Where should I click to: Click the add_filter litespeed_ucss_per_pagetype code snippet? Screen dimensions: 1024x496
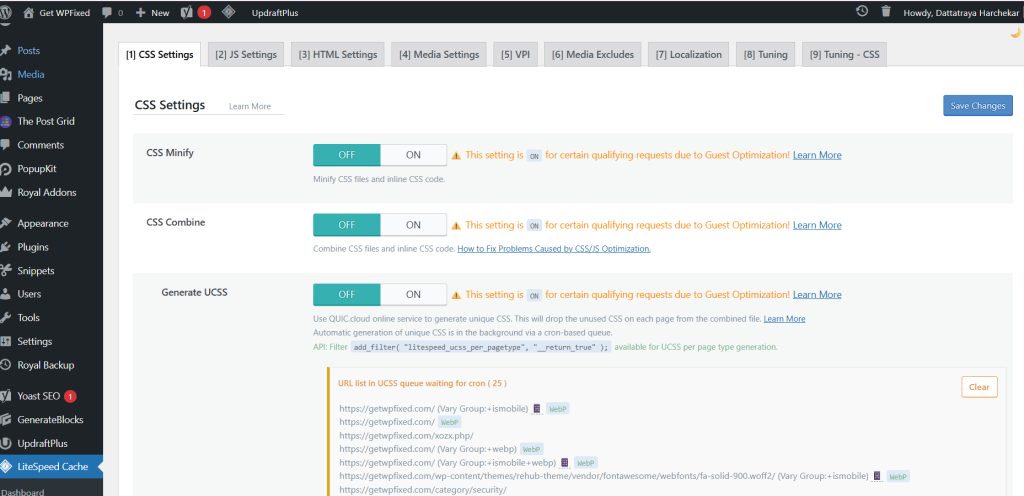coord(481,347)
